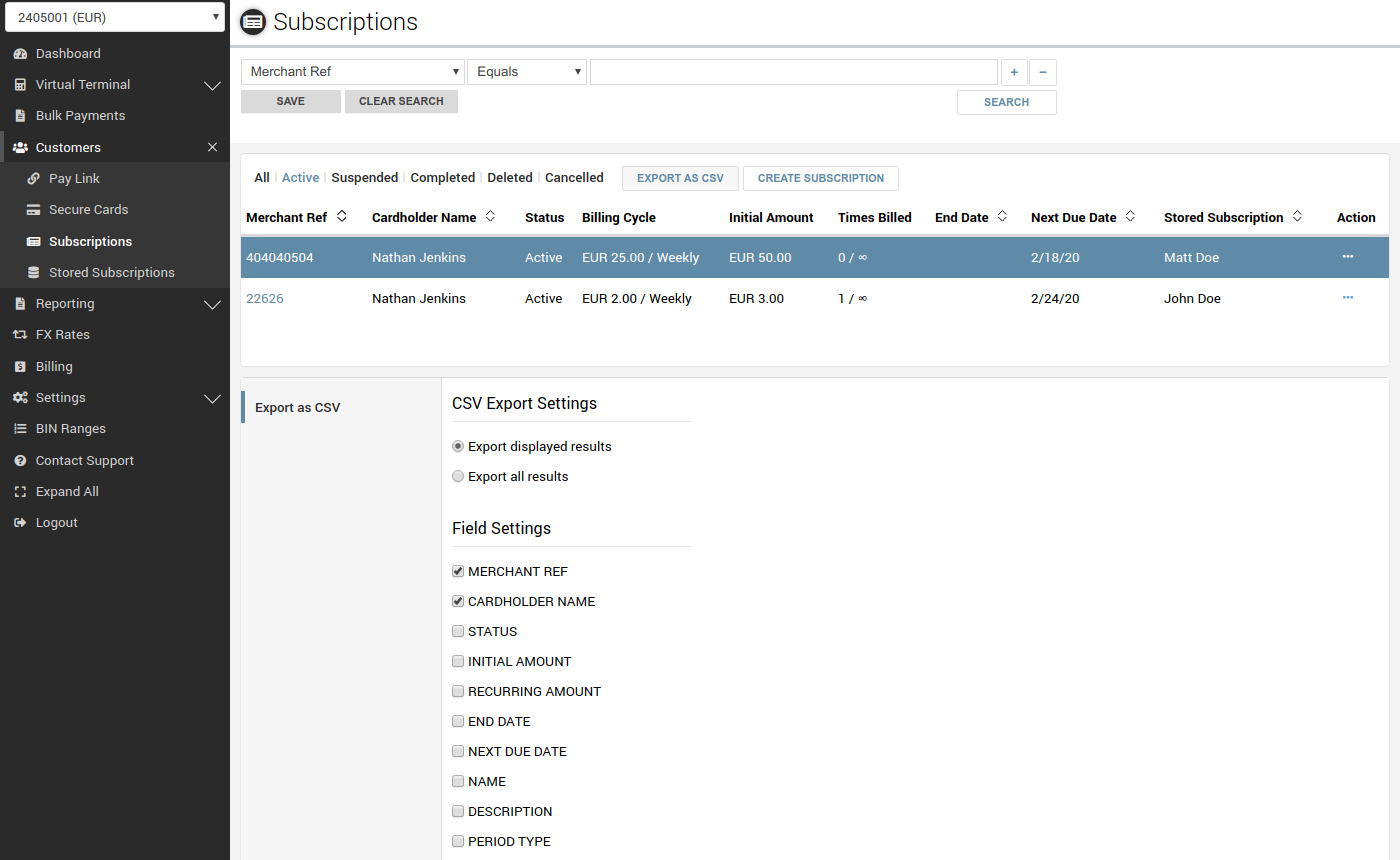Select Export displayed results option

click(x=458, y=447)
